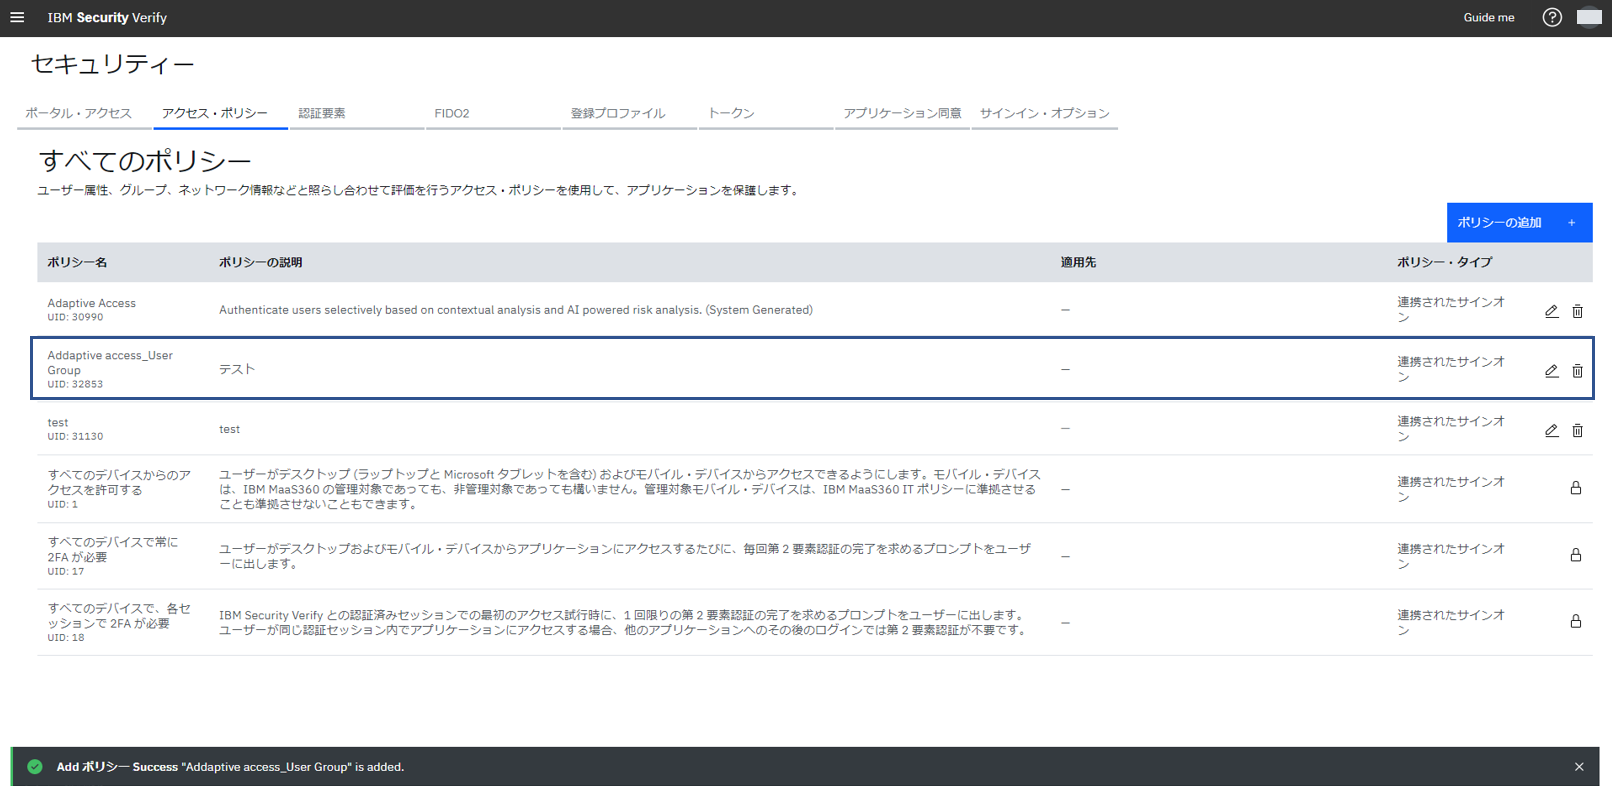Select the Adaptive Access policy name

tap(91, 303)
